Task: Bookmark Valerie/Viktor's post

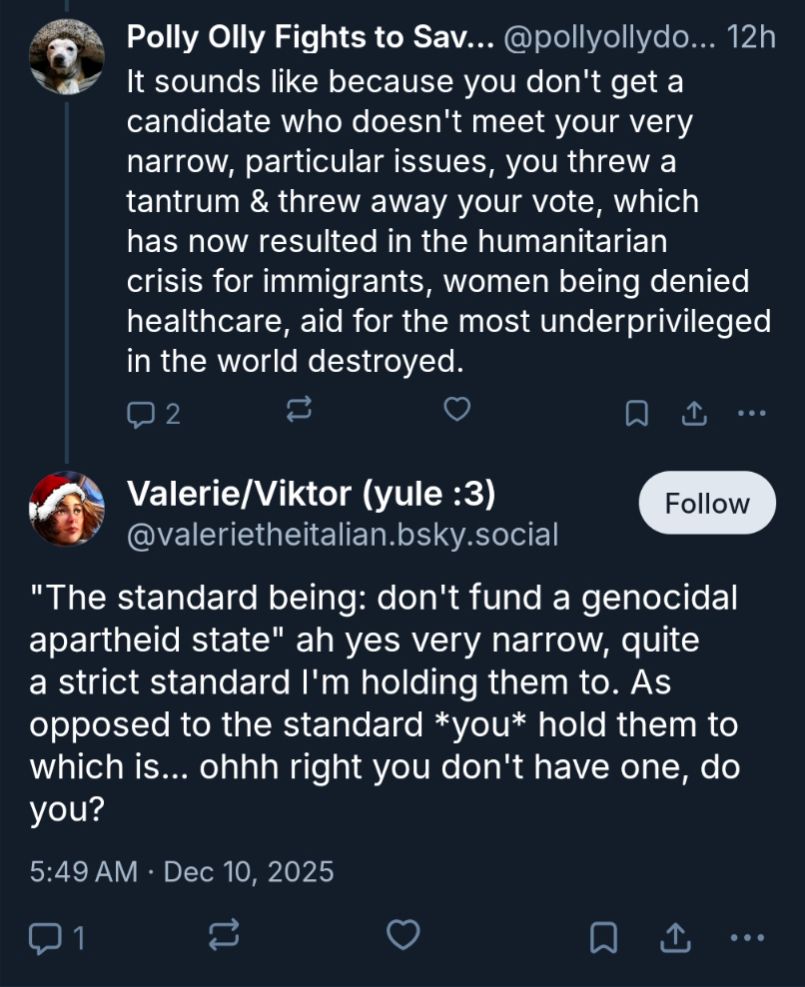Action: [x=603, y=937]
